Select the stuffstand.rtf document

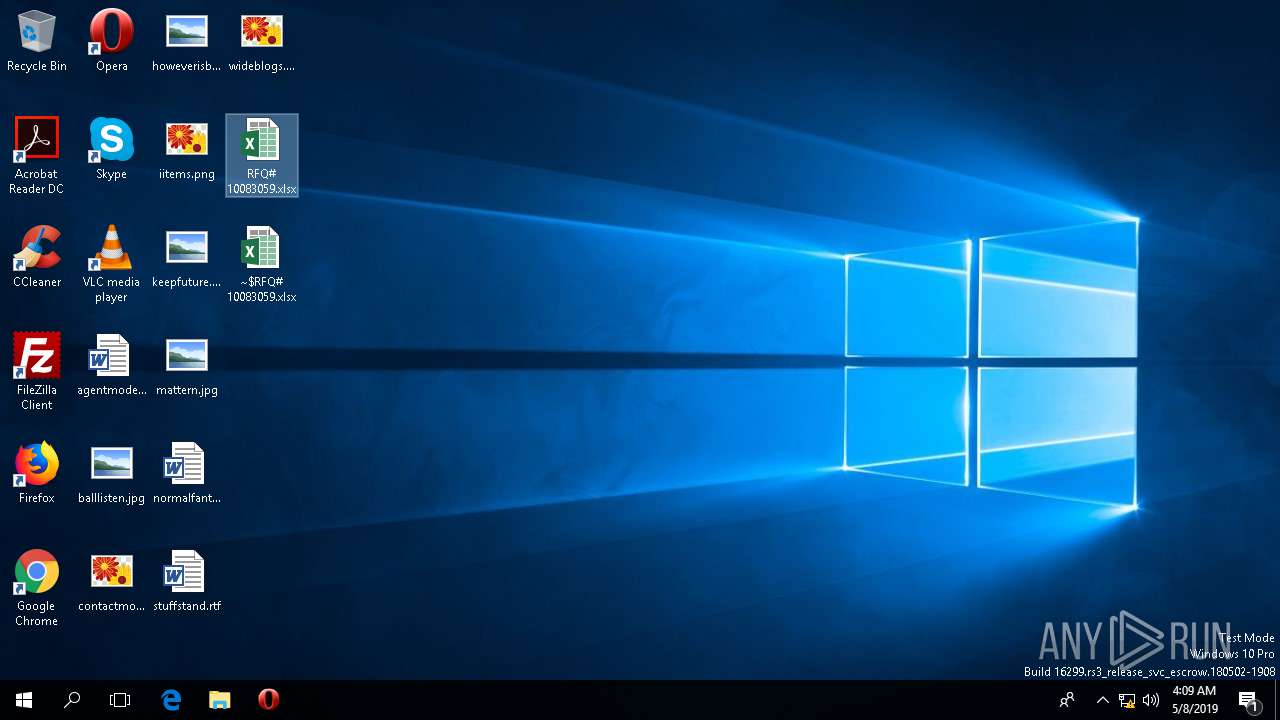tap(187, 581)
